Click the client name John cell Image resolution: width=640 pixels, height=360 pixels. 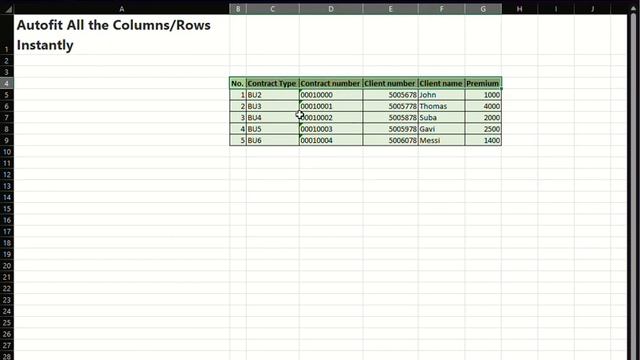[x=442, y=95]
